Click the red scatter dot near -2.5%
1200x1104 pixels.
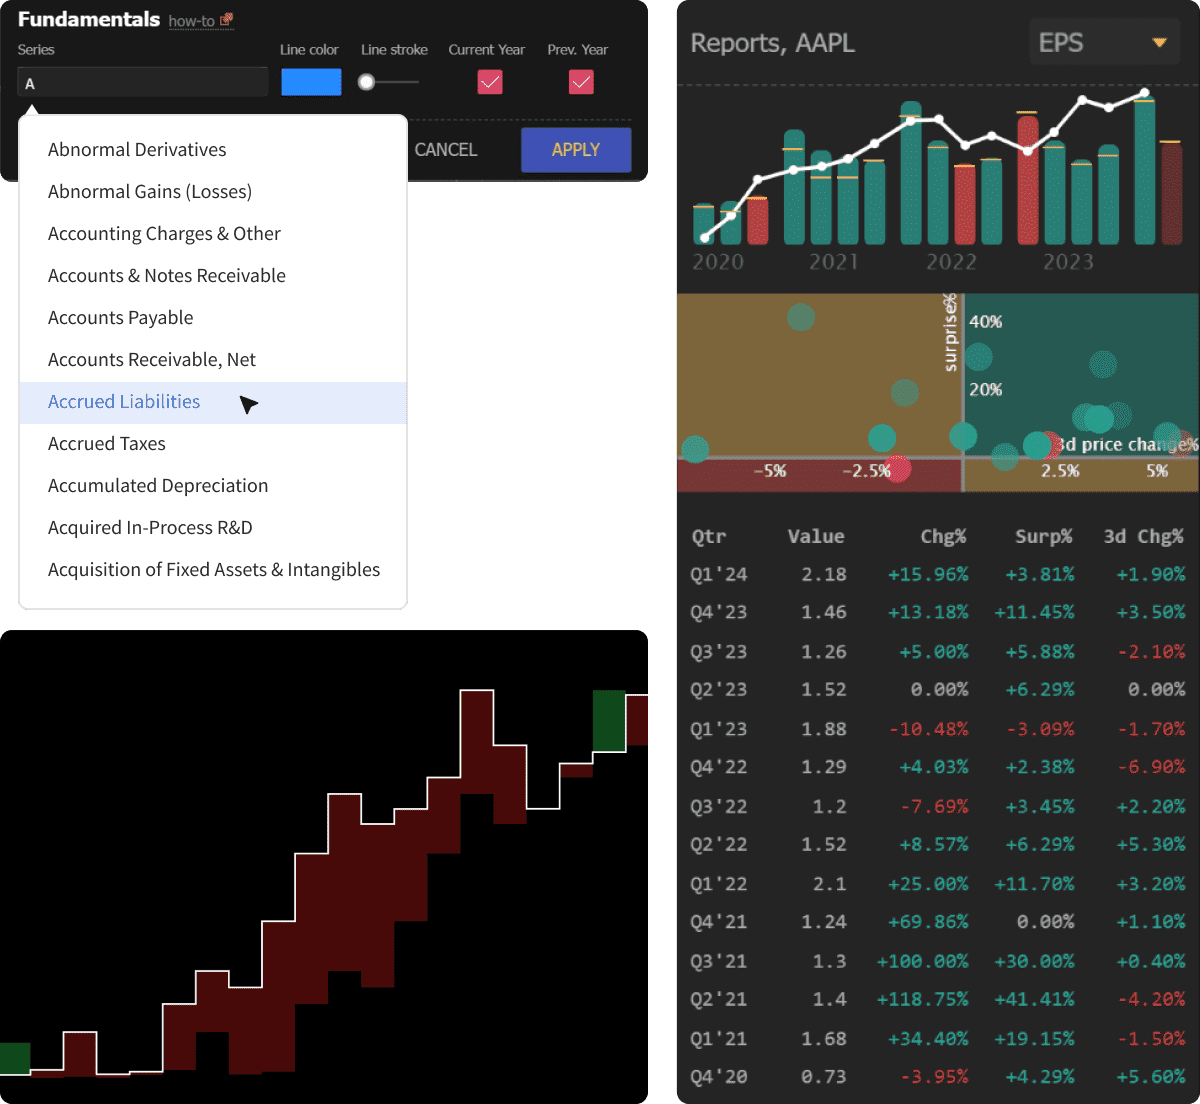pos(897,468)
